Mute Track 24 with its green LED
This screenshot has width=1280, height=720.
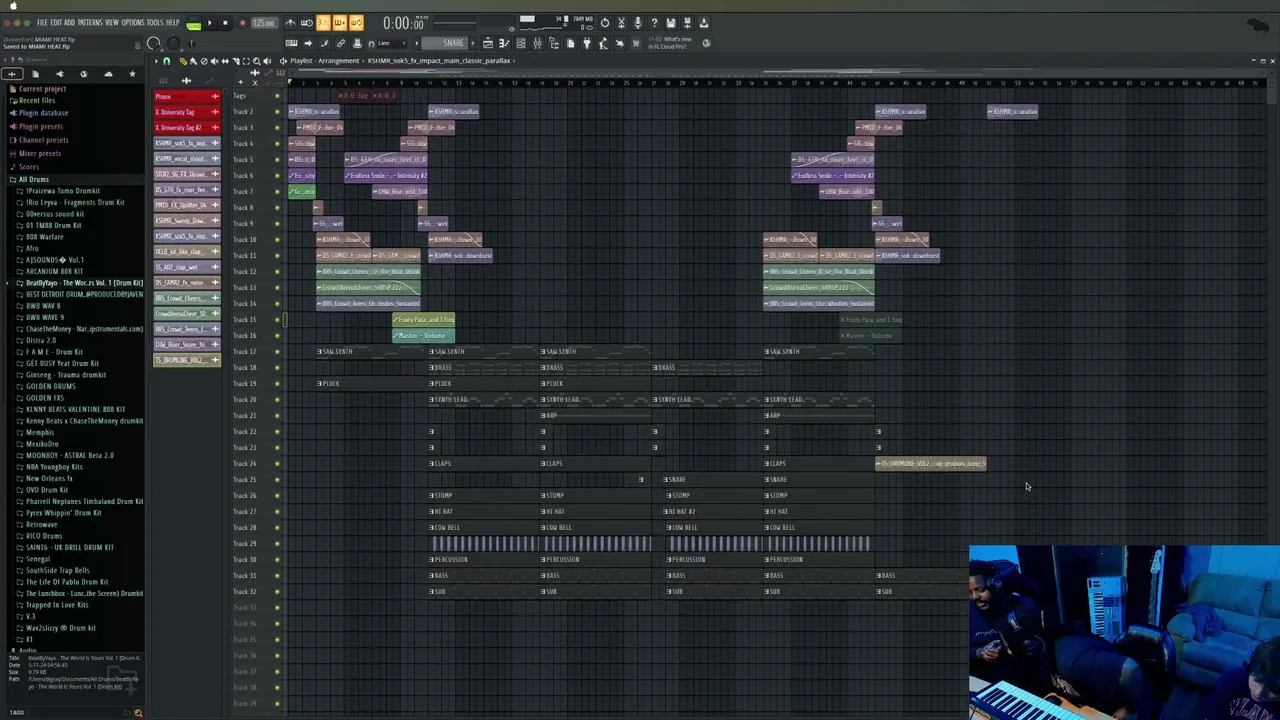point(277,463)
